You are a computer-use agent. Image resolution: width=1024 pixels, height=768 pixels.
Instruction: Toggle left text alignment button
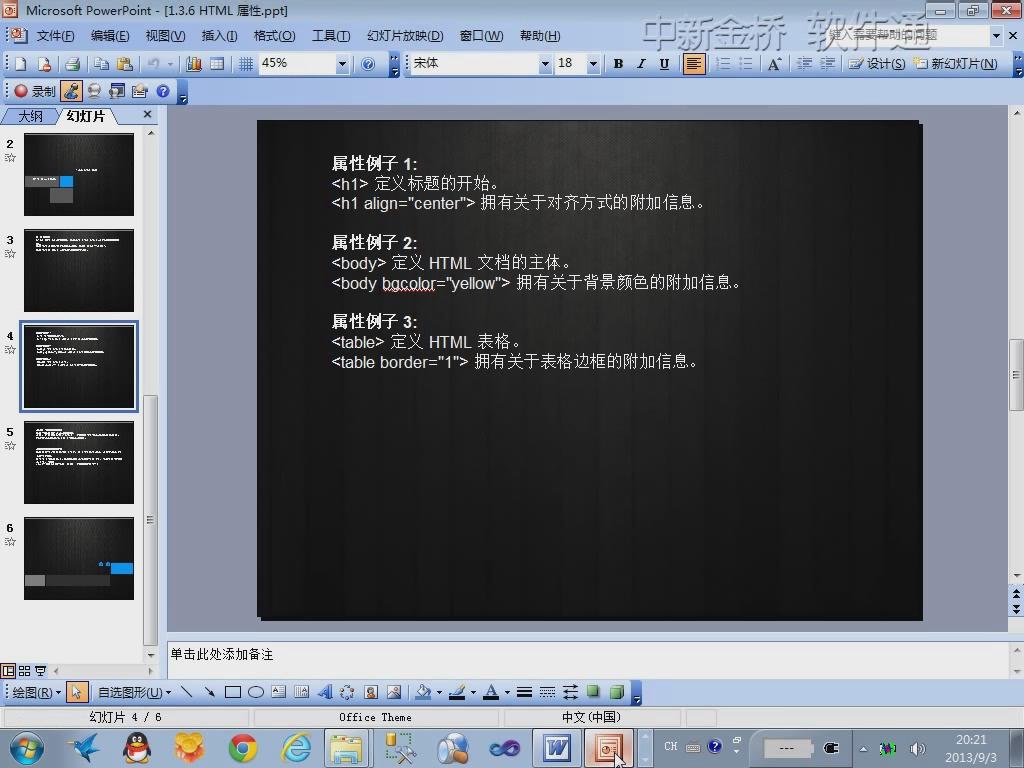coord(694,63)
